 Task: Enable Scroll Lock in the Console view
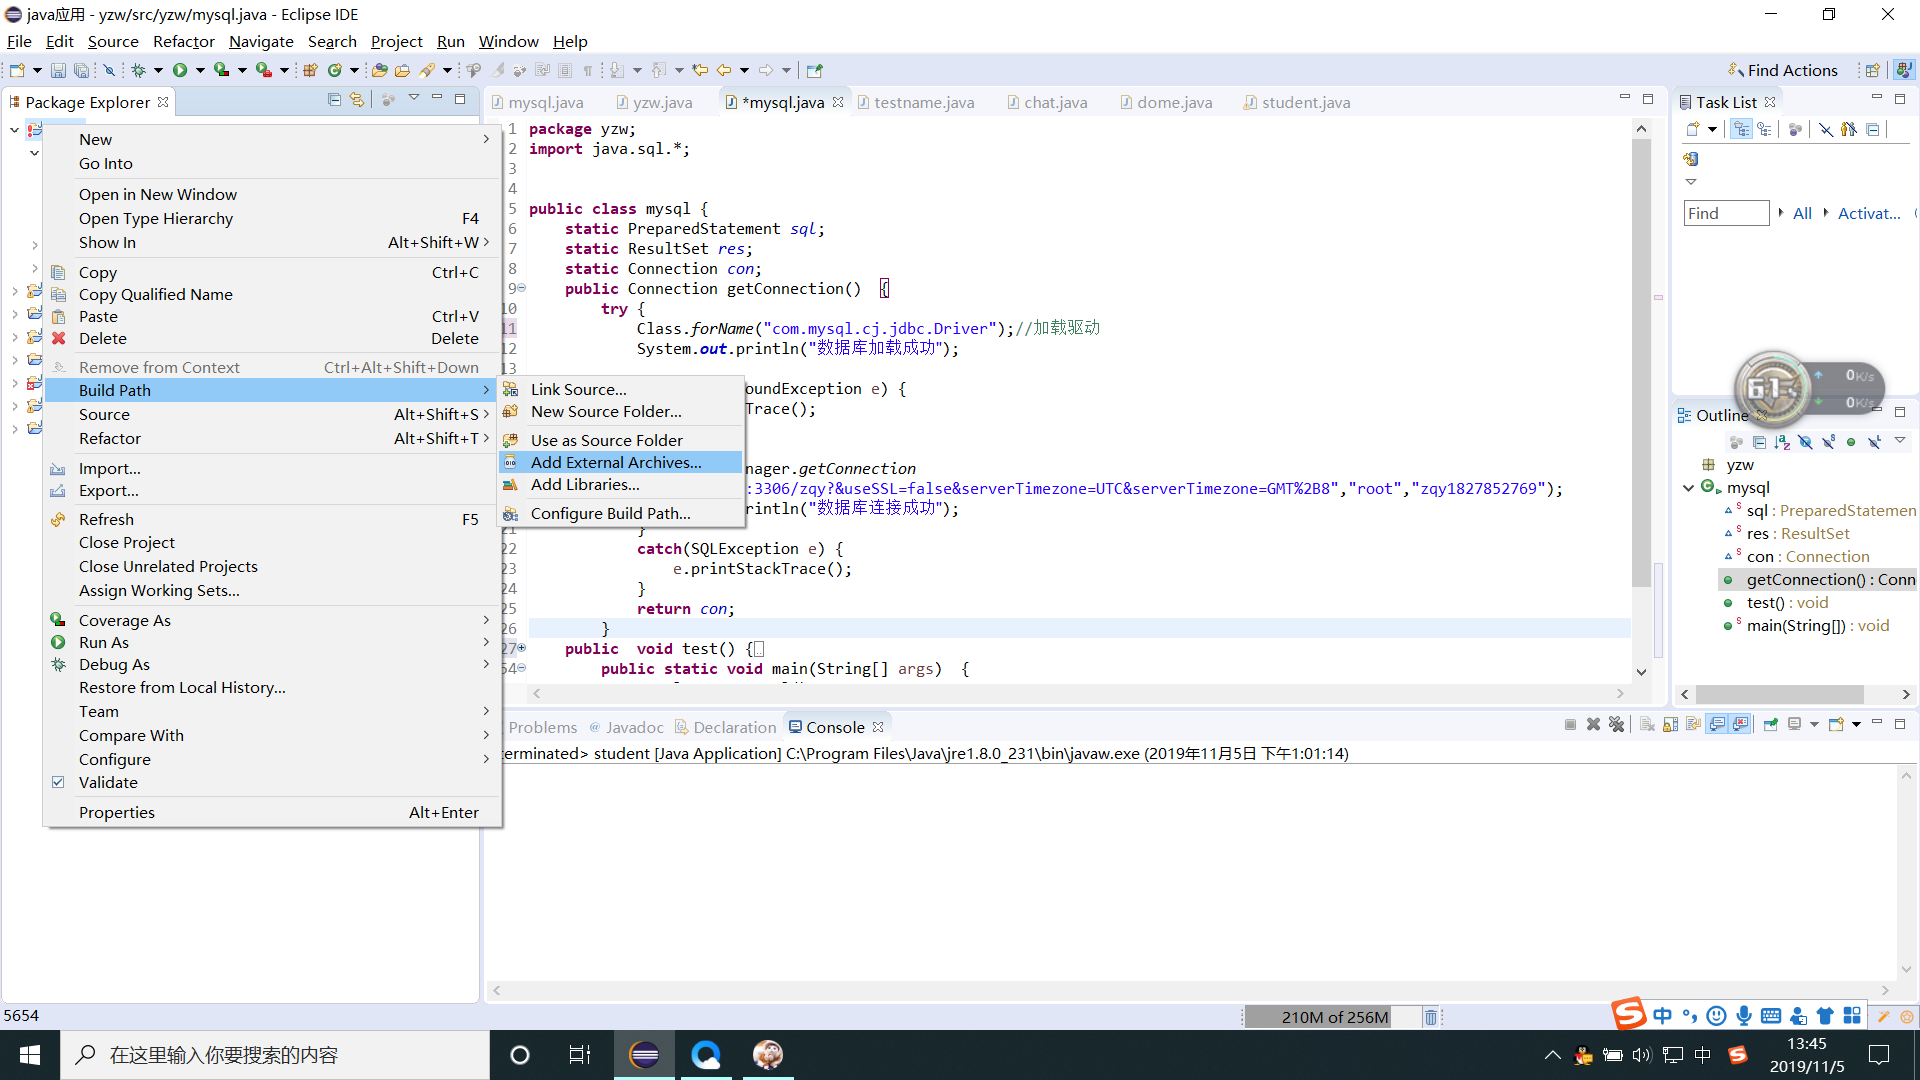coord(1669,724)
